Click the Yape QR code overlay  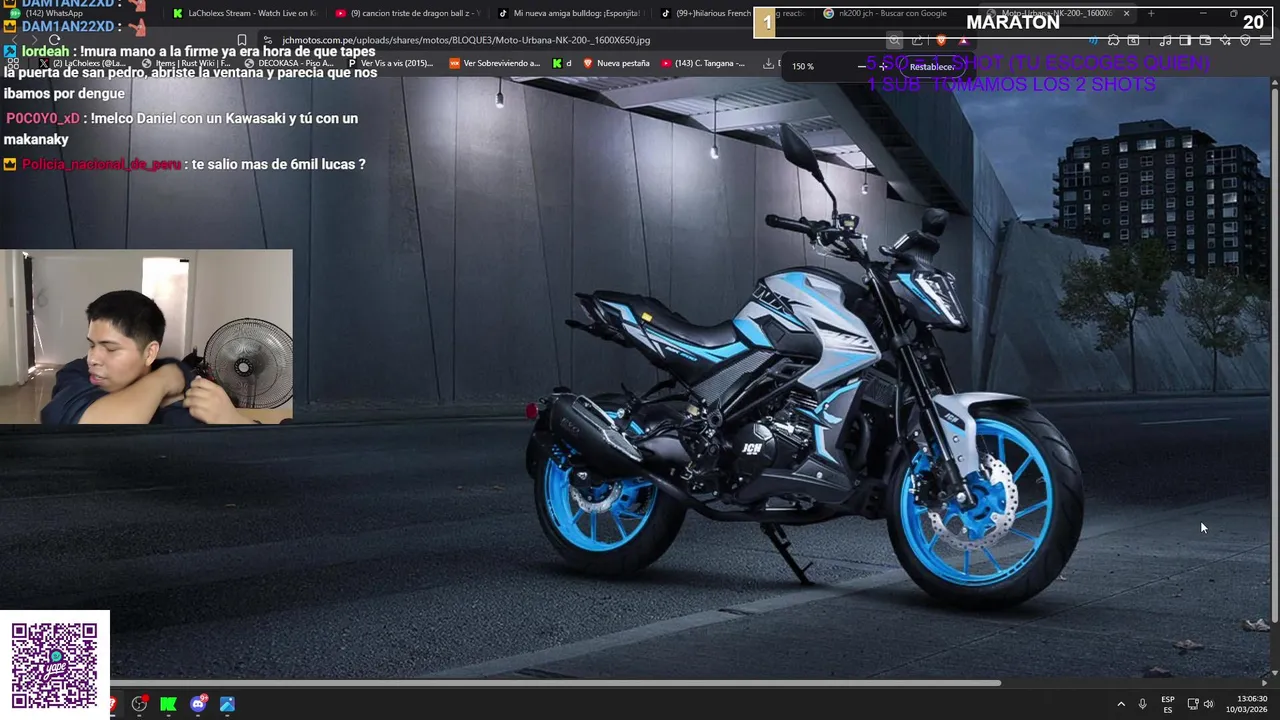(x=55, y=664)
